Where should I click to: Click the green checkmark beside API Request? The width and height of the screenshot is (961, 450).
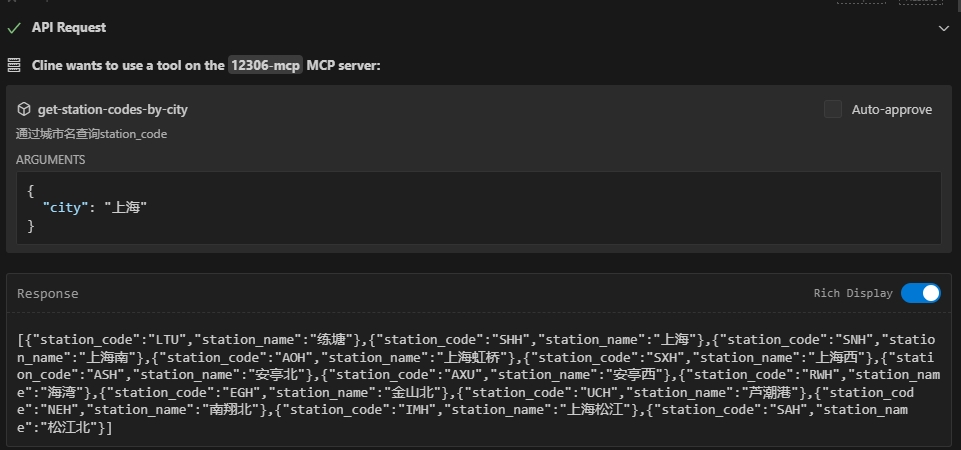click(14, 28)
